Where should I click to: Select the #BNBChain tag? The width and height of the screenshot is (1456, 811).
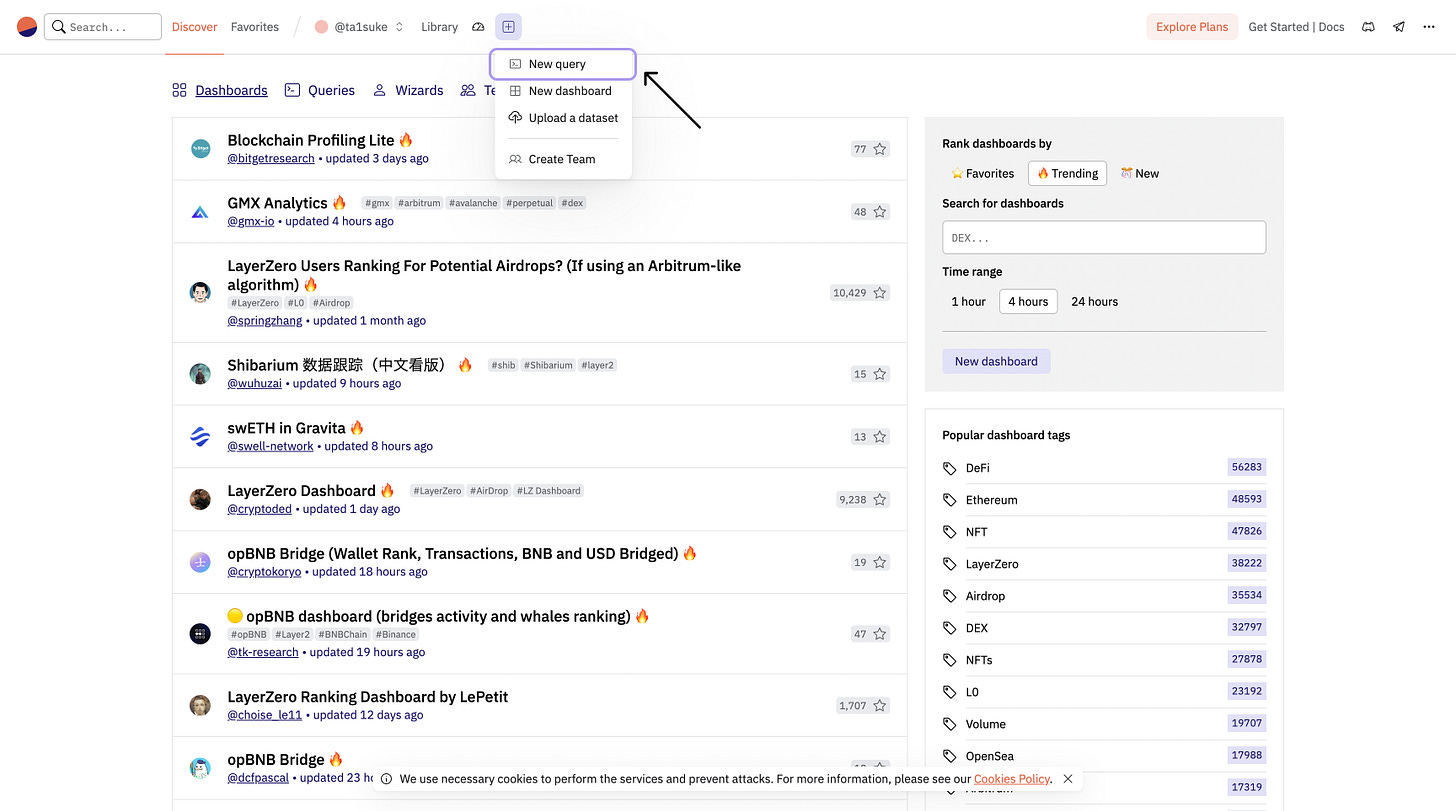click(x=344, y=635)
